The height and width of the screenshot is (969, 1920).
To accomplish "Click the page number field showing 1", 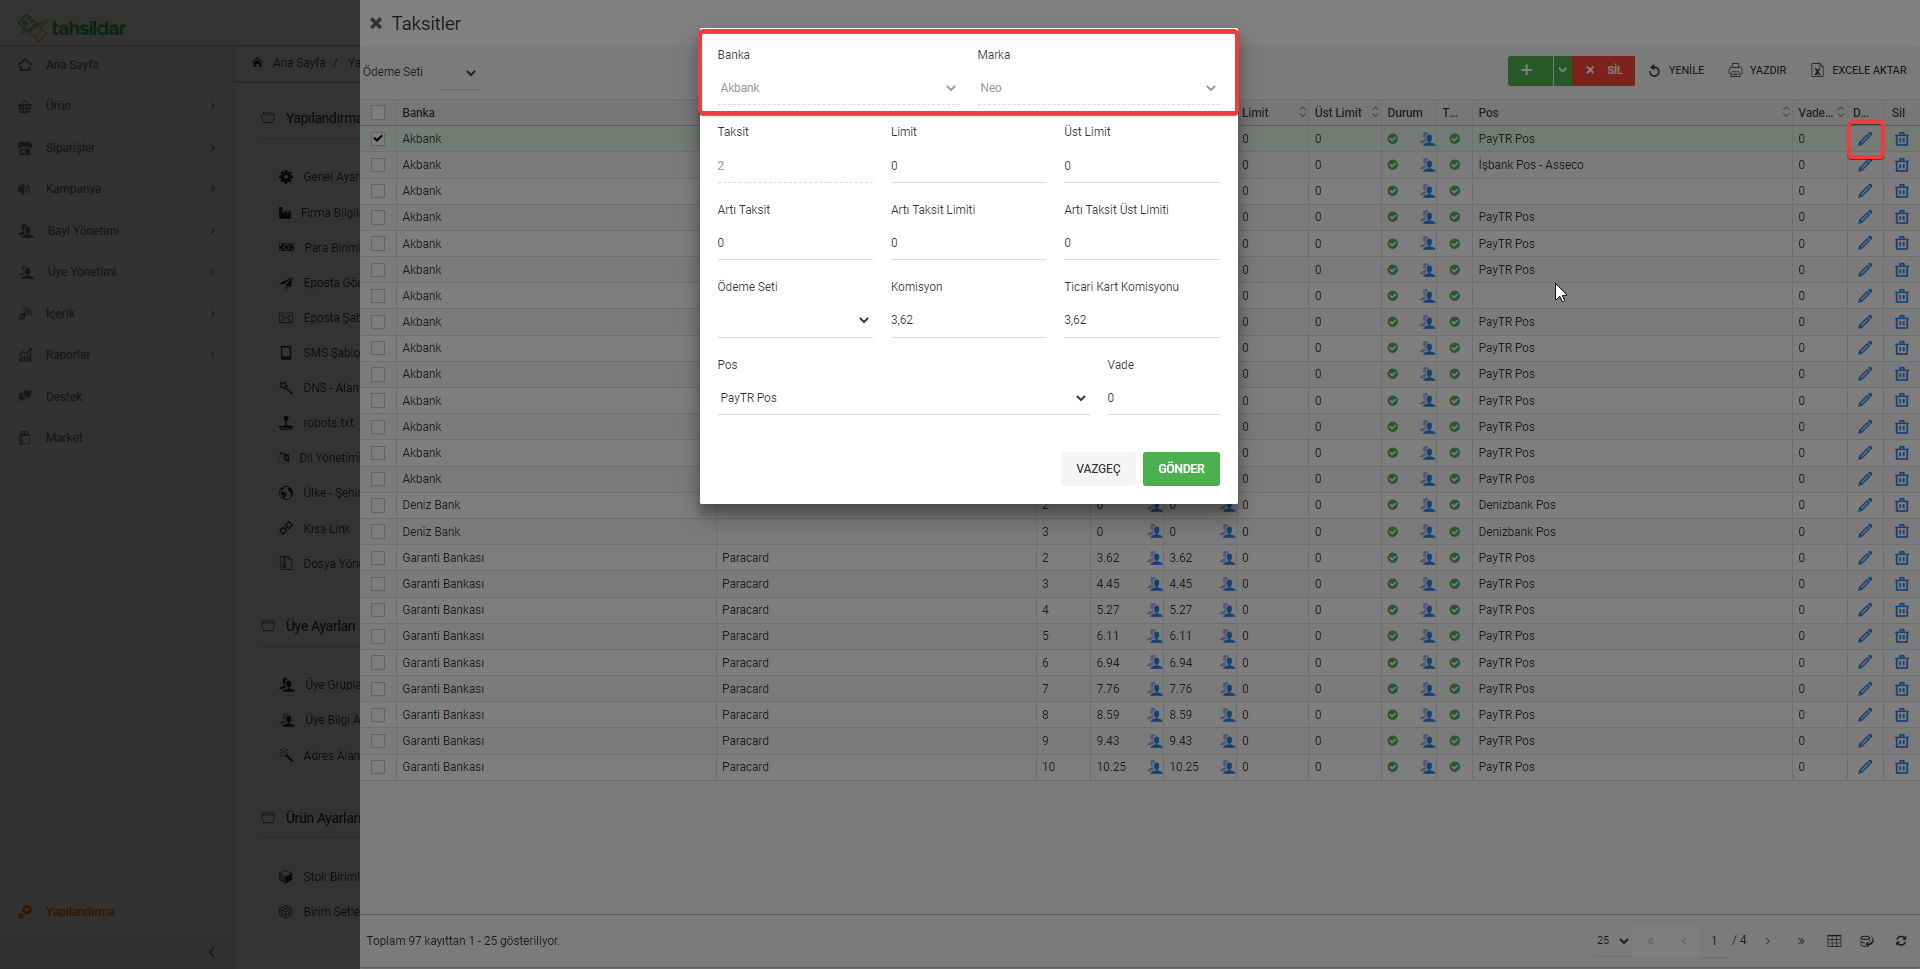I will pyautogui.click(x=1714, y=941).
